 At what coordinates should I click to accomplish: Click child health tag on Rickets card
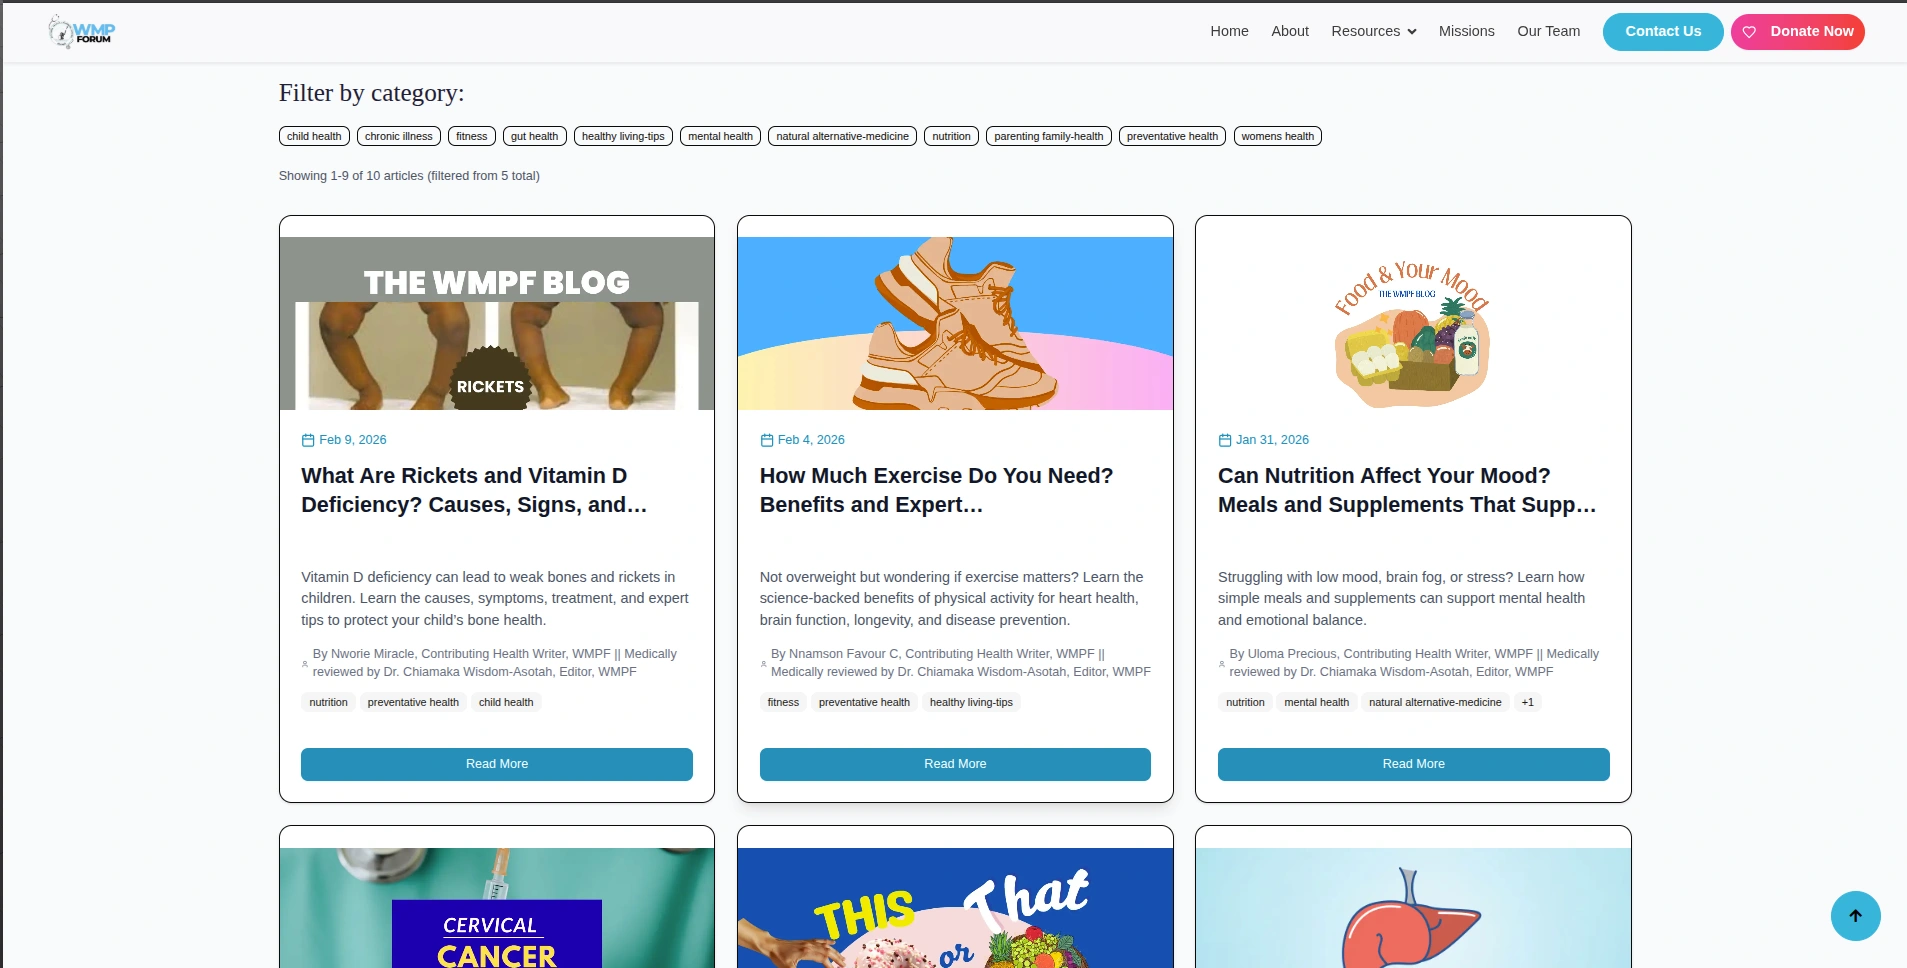tap(506, 703)
